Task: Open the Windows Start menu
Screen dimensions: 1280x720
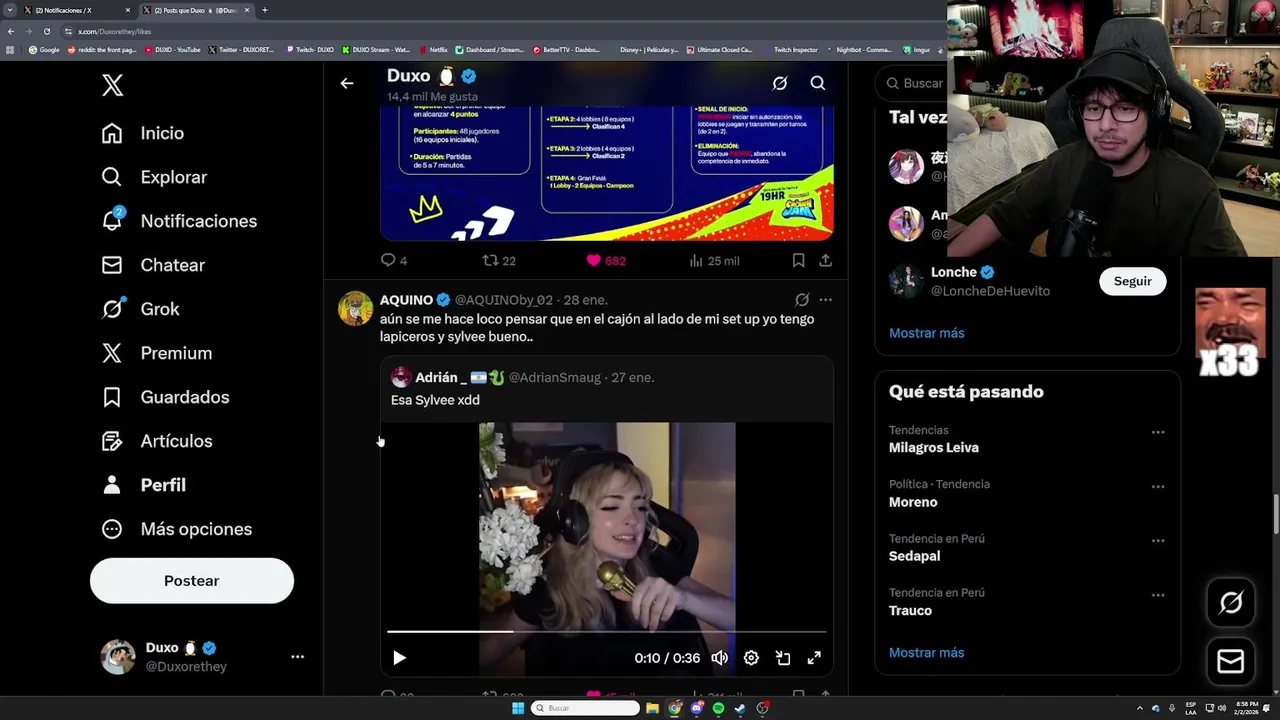Action: tap(518, 708)
